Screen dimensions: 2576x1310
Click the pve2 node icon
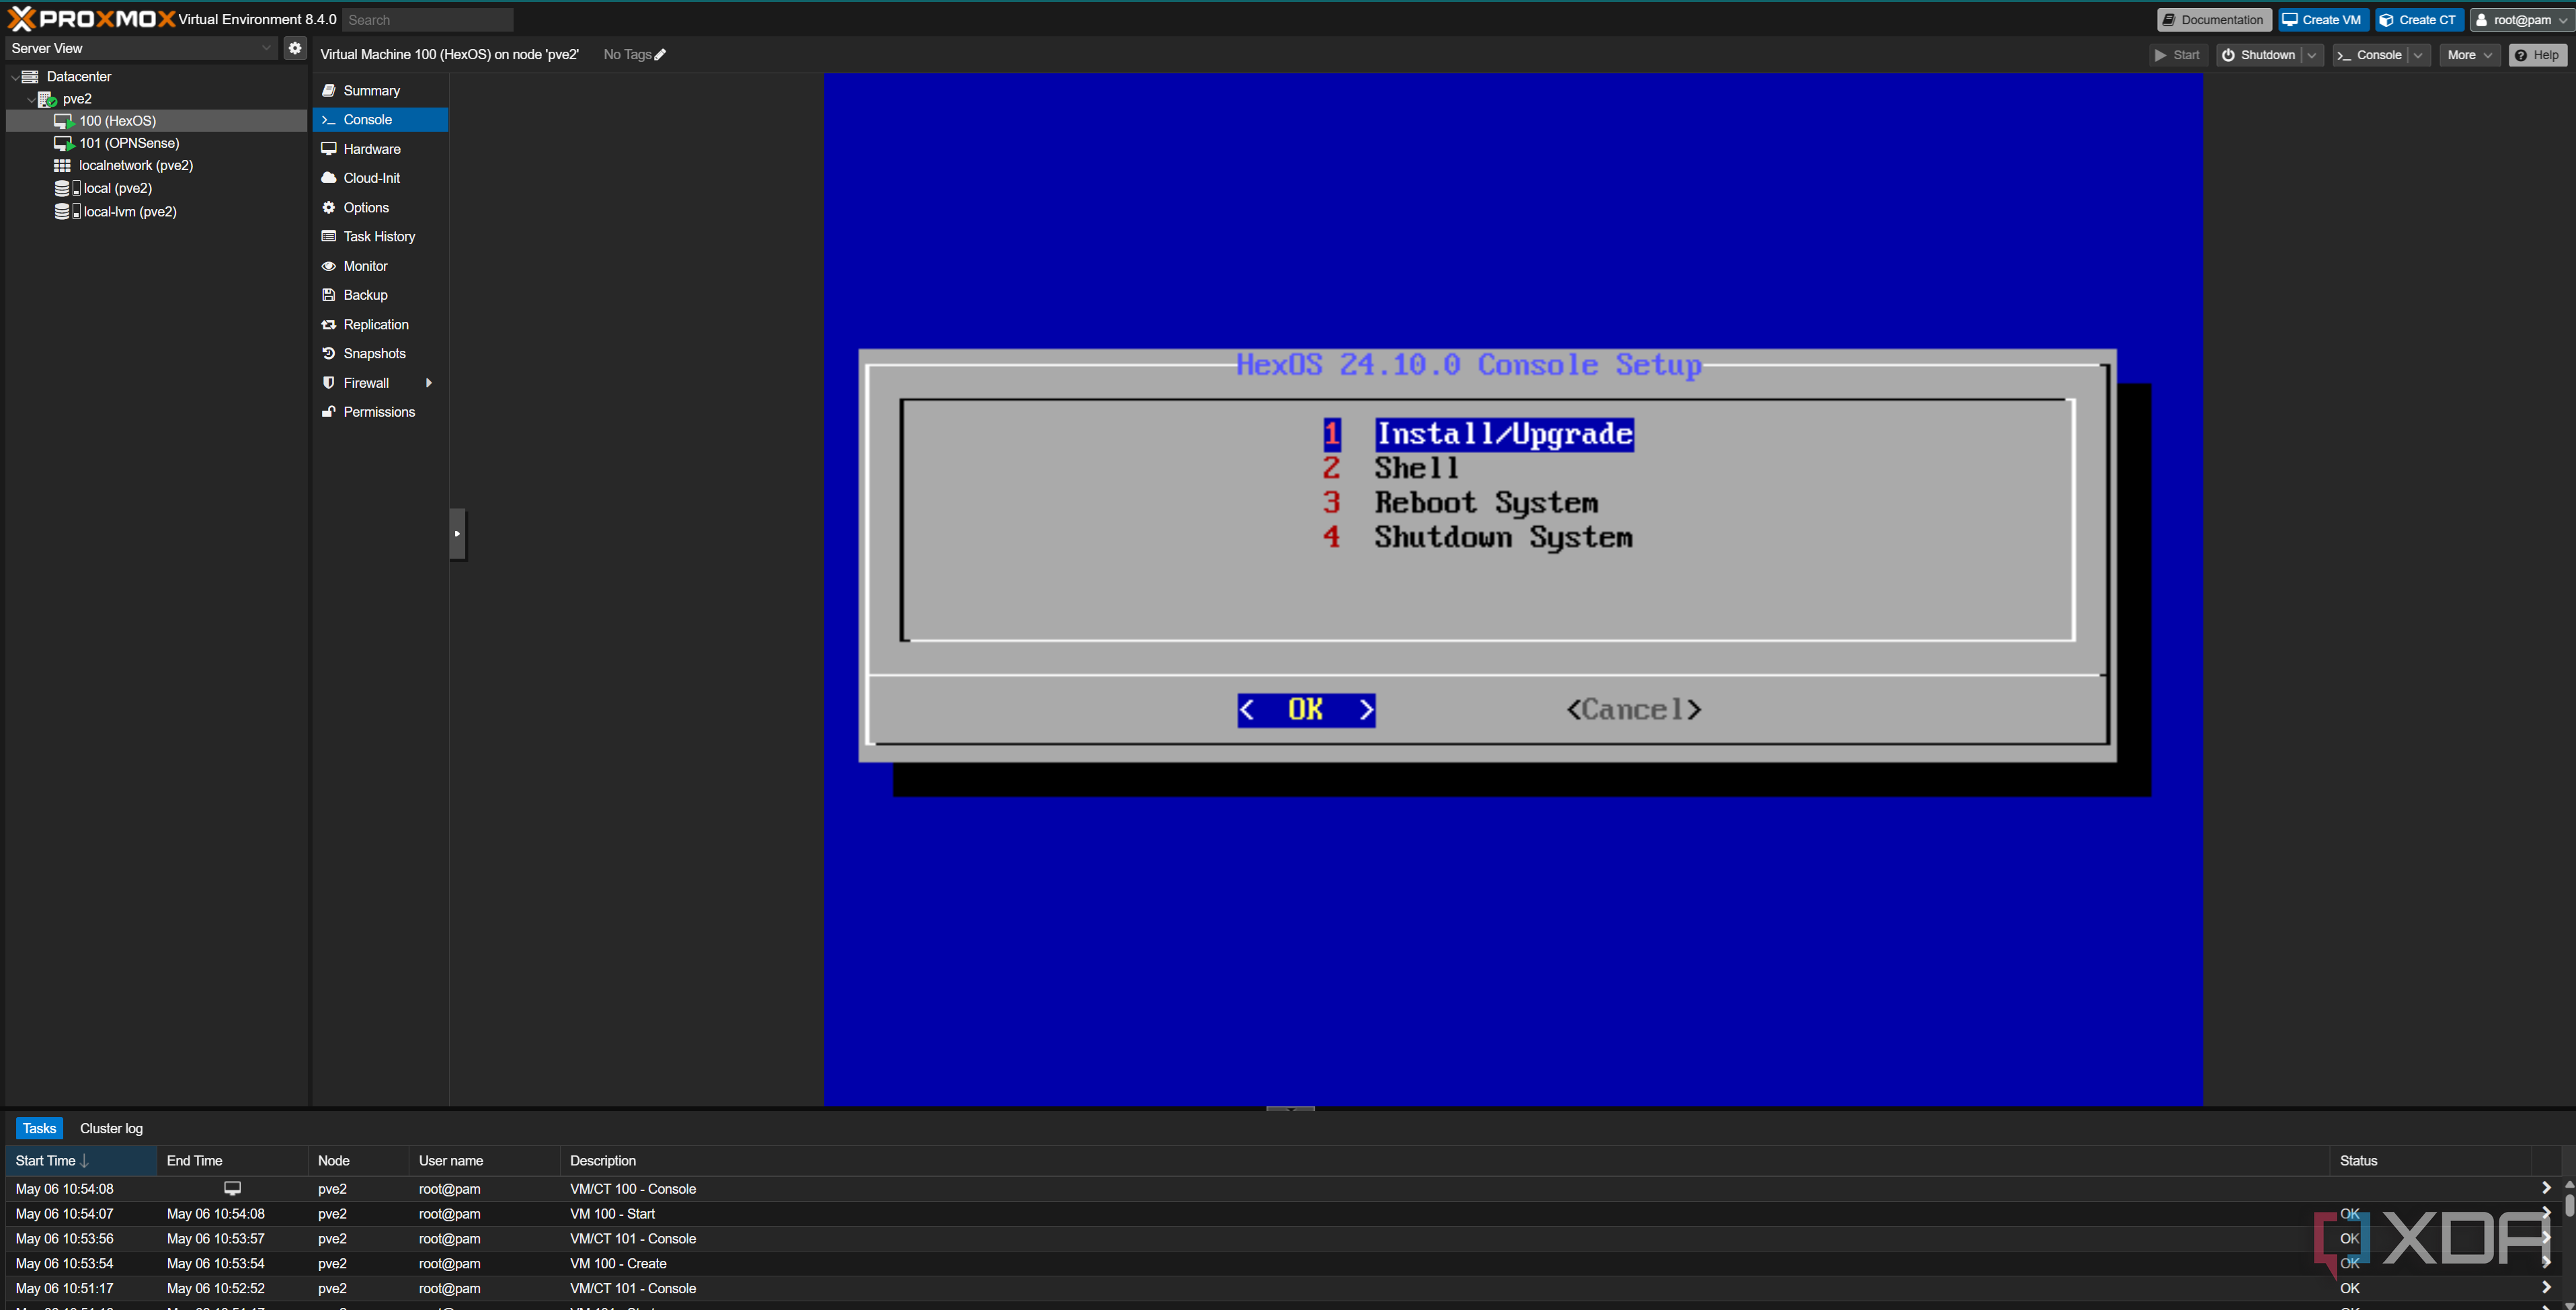point(47,99)
